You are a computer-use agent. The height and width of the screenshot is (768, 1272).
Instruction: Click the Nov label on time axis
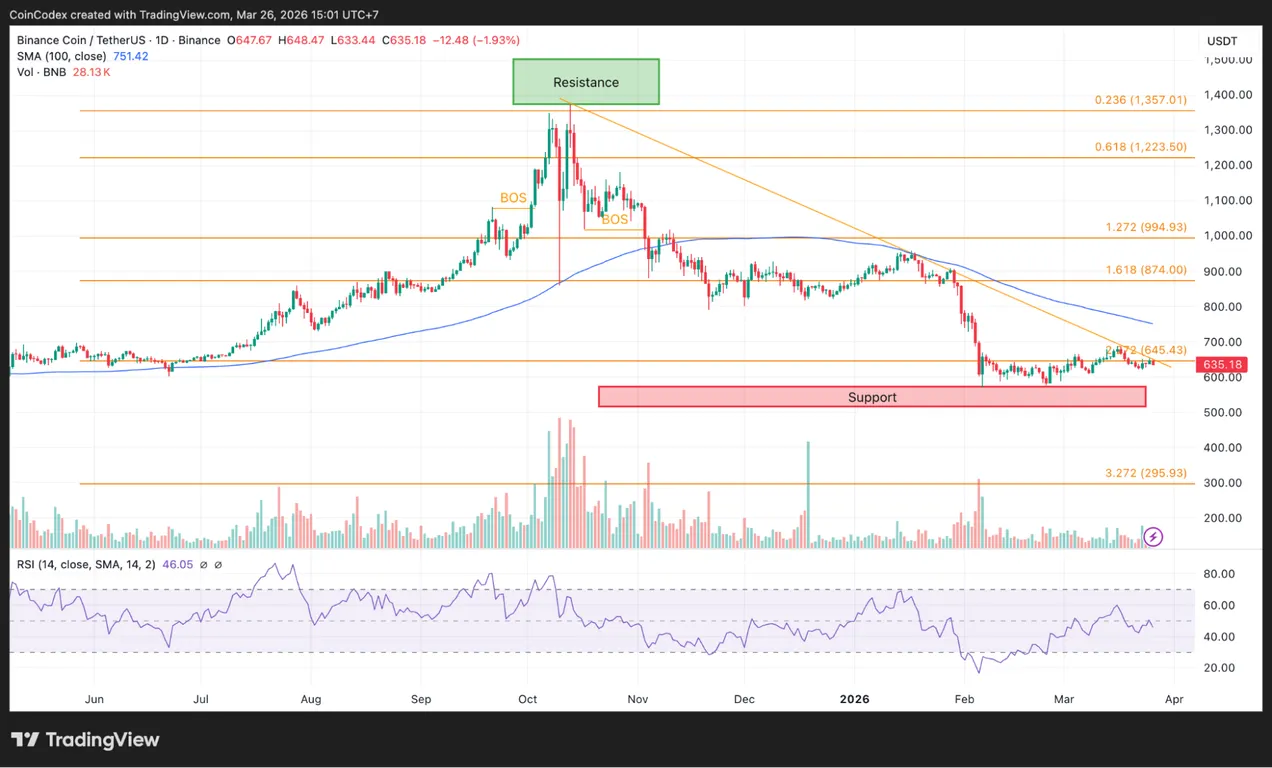(x=637, y=699)
